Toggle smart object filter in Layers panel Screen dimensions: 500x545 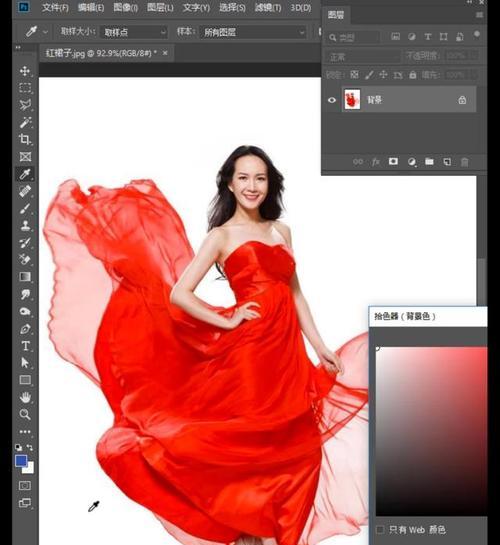[459, 36]
